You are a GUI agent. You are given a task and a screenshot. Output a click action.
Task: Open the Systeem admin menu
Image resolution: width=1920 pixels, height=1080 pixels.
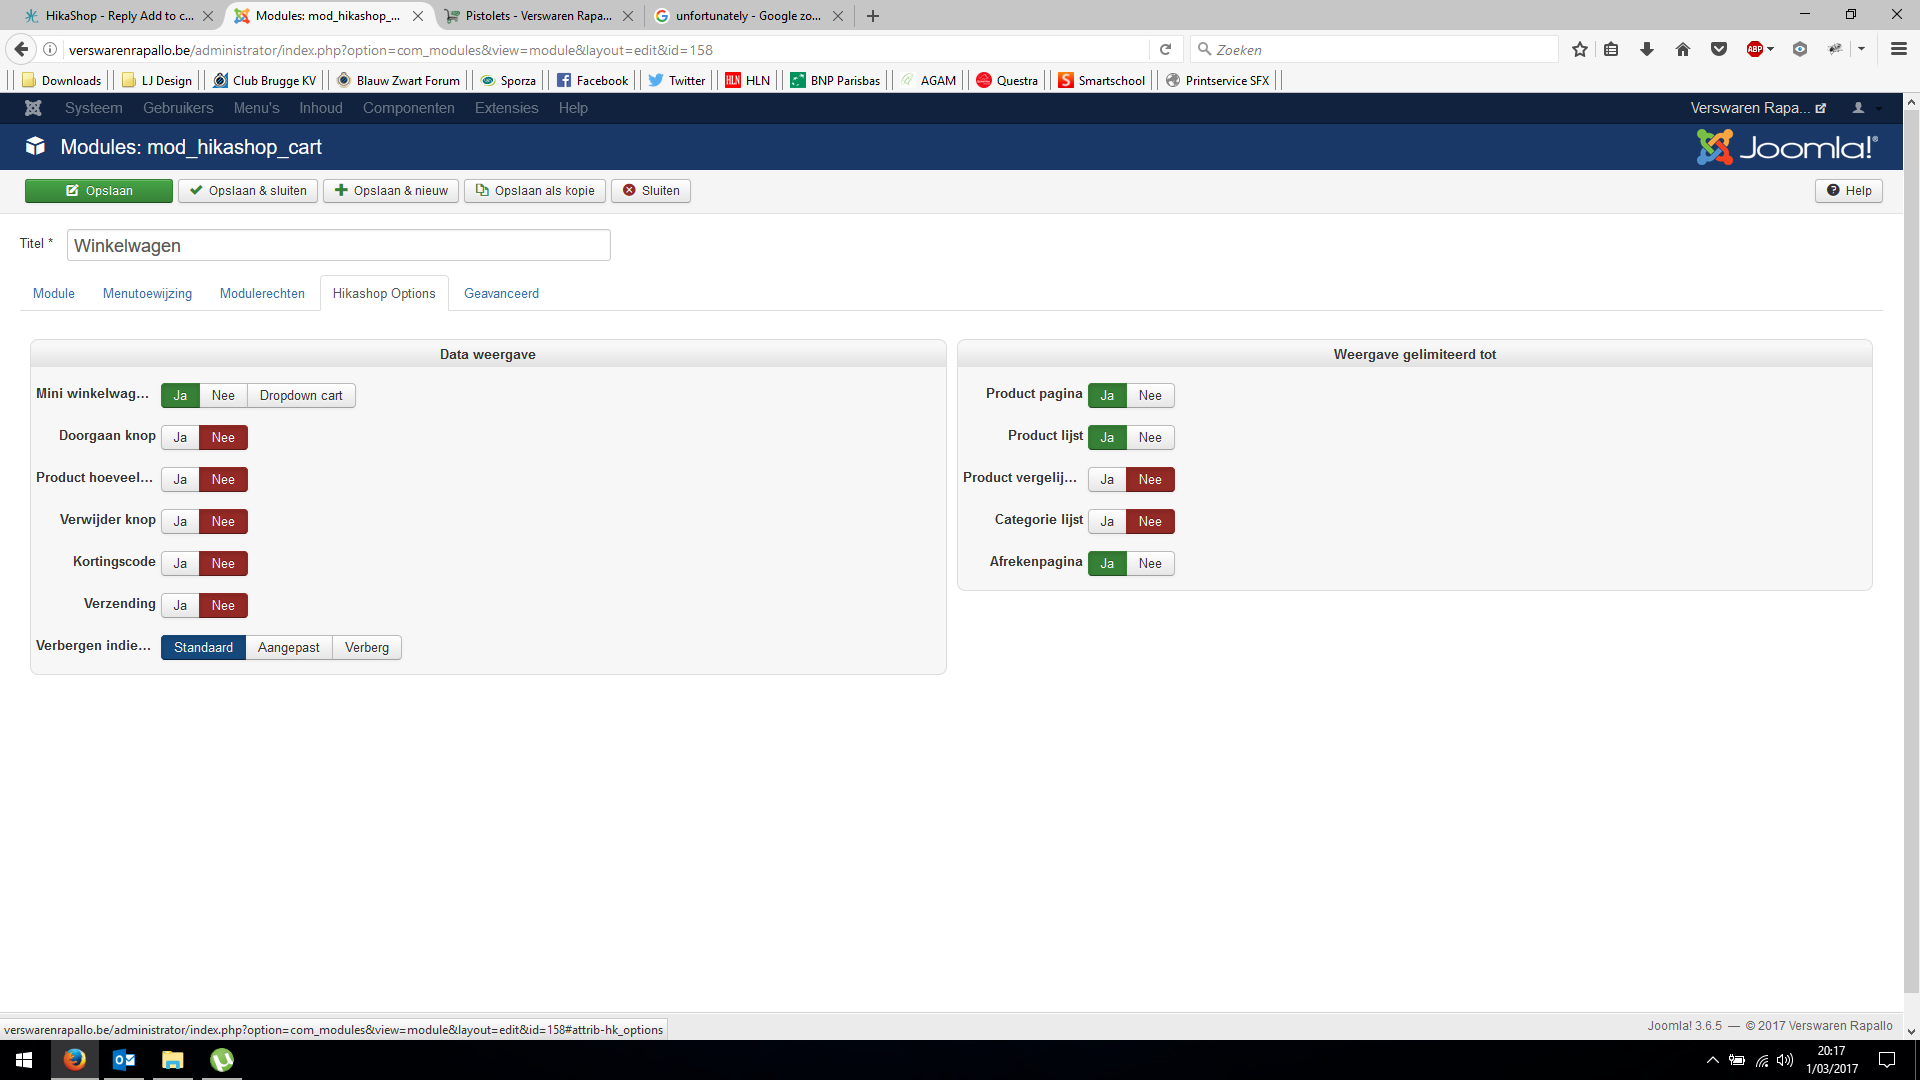tap(94, 108)
